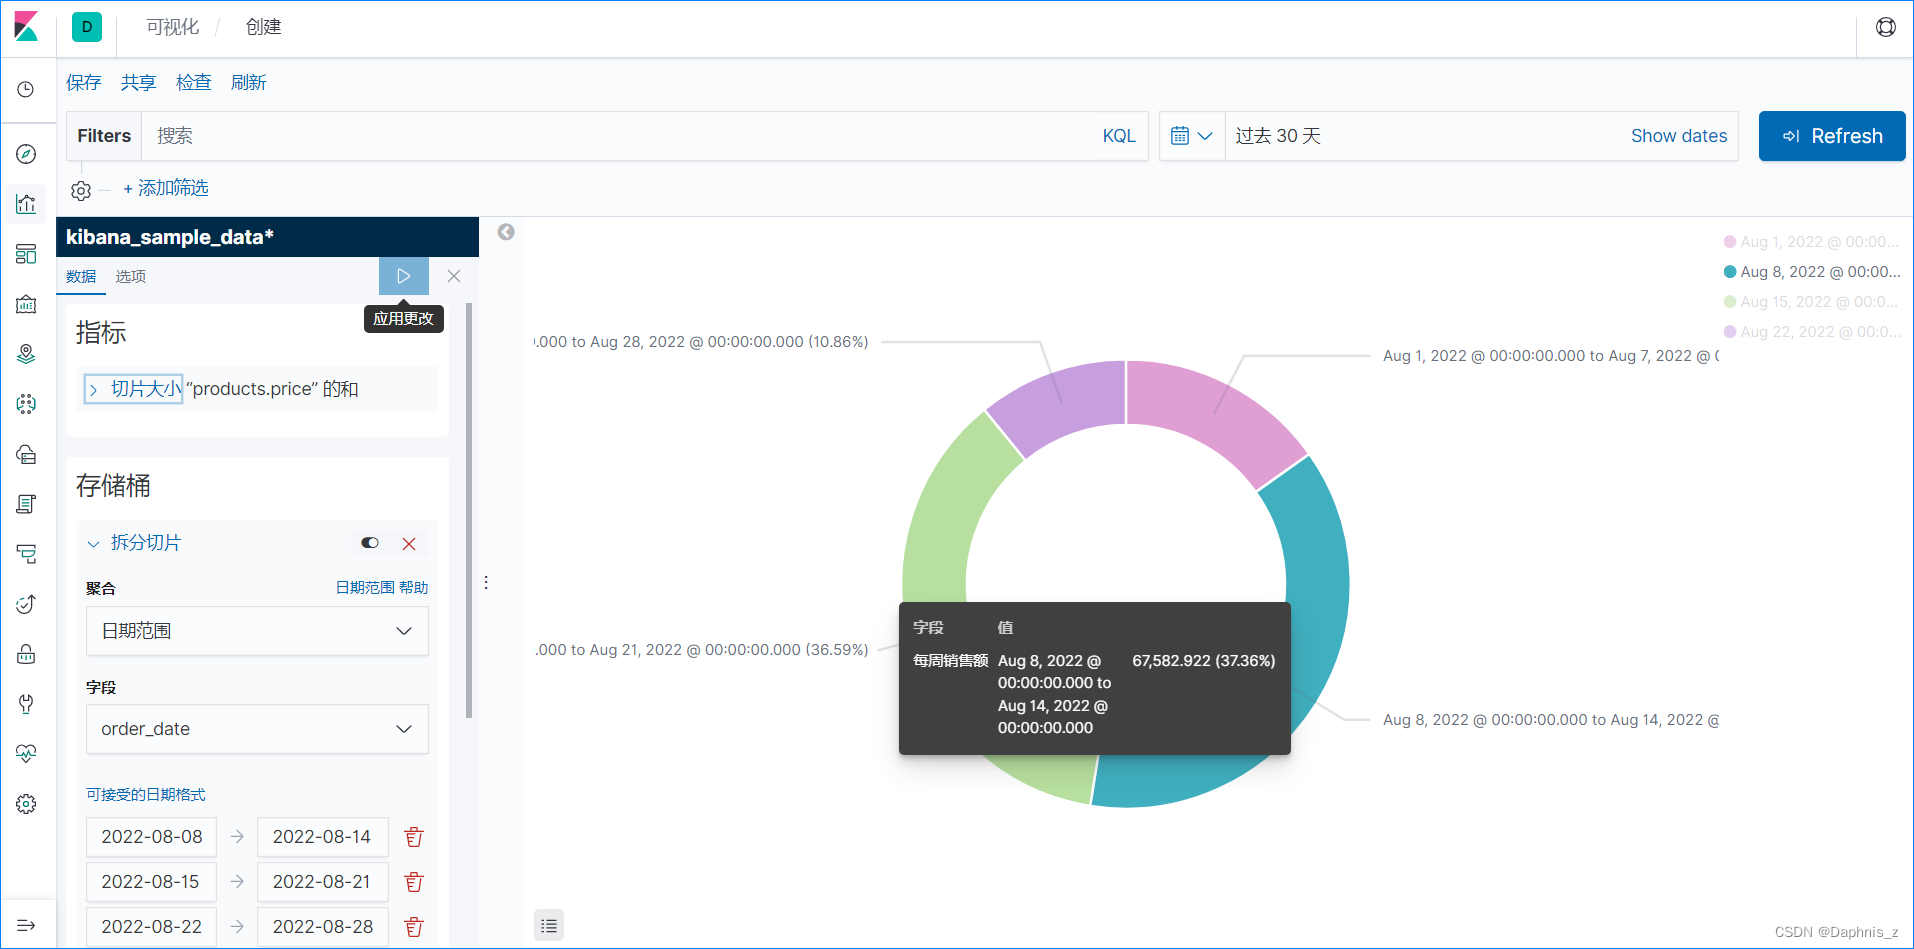The height and width of the screenshot is (949, 1914).
Task: Open Management gear icon in sidebar
Action: click(x=27, y=804)
